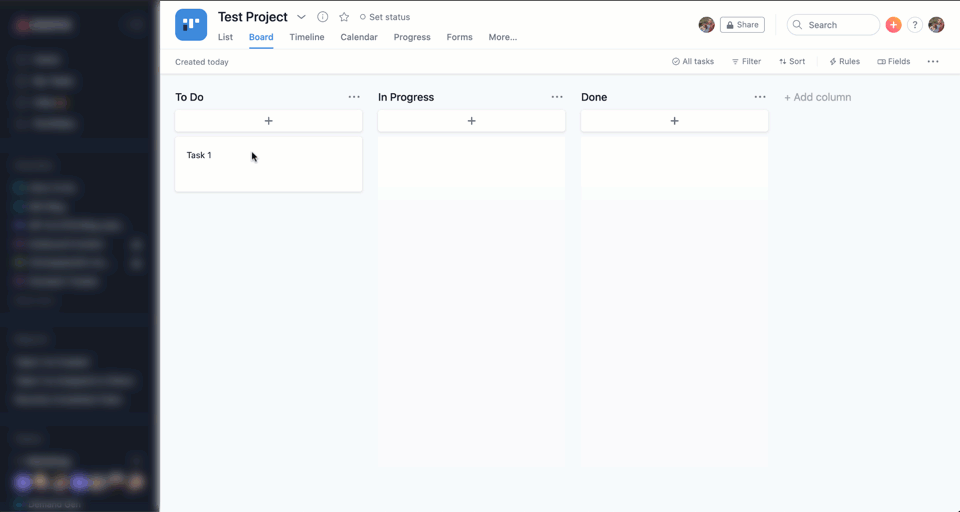This screenshot has width=960, height=512.
Task: Open the profile avatar at top right
Action: 936,25
